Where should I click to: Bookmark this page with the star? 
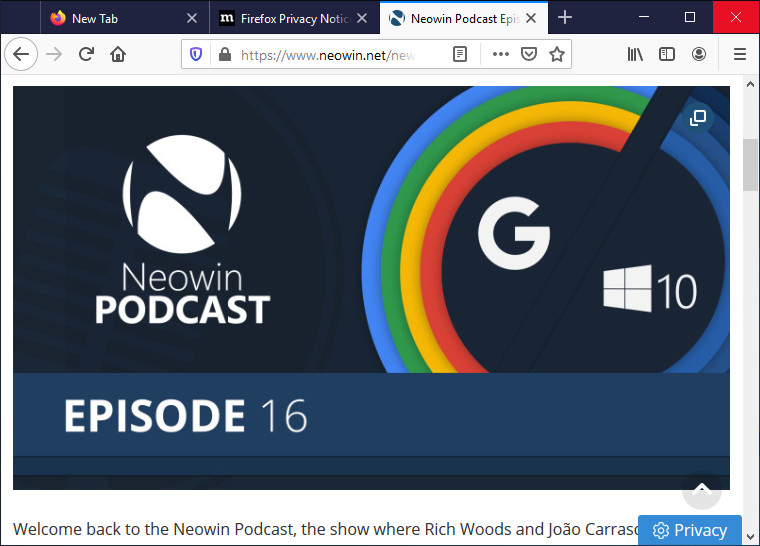click(x=557, y=54)
